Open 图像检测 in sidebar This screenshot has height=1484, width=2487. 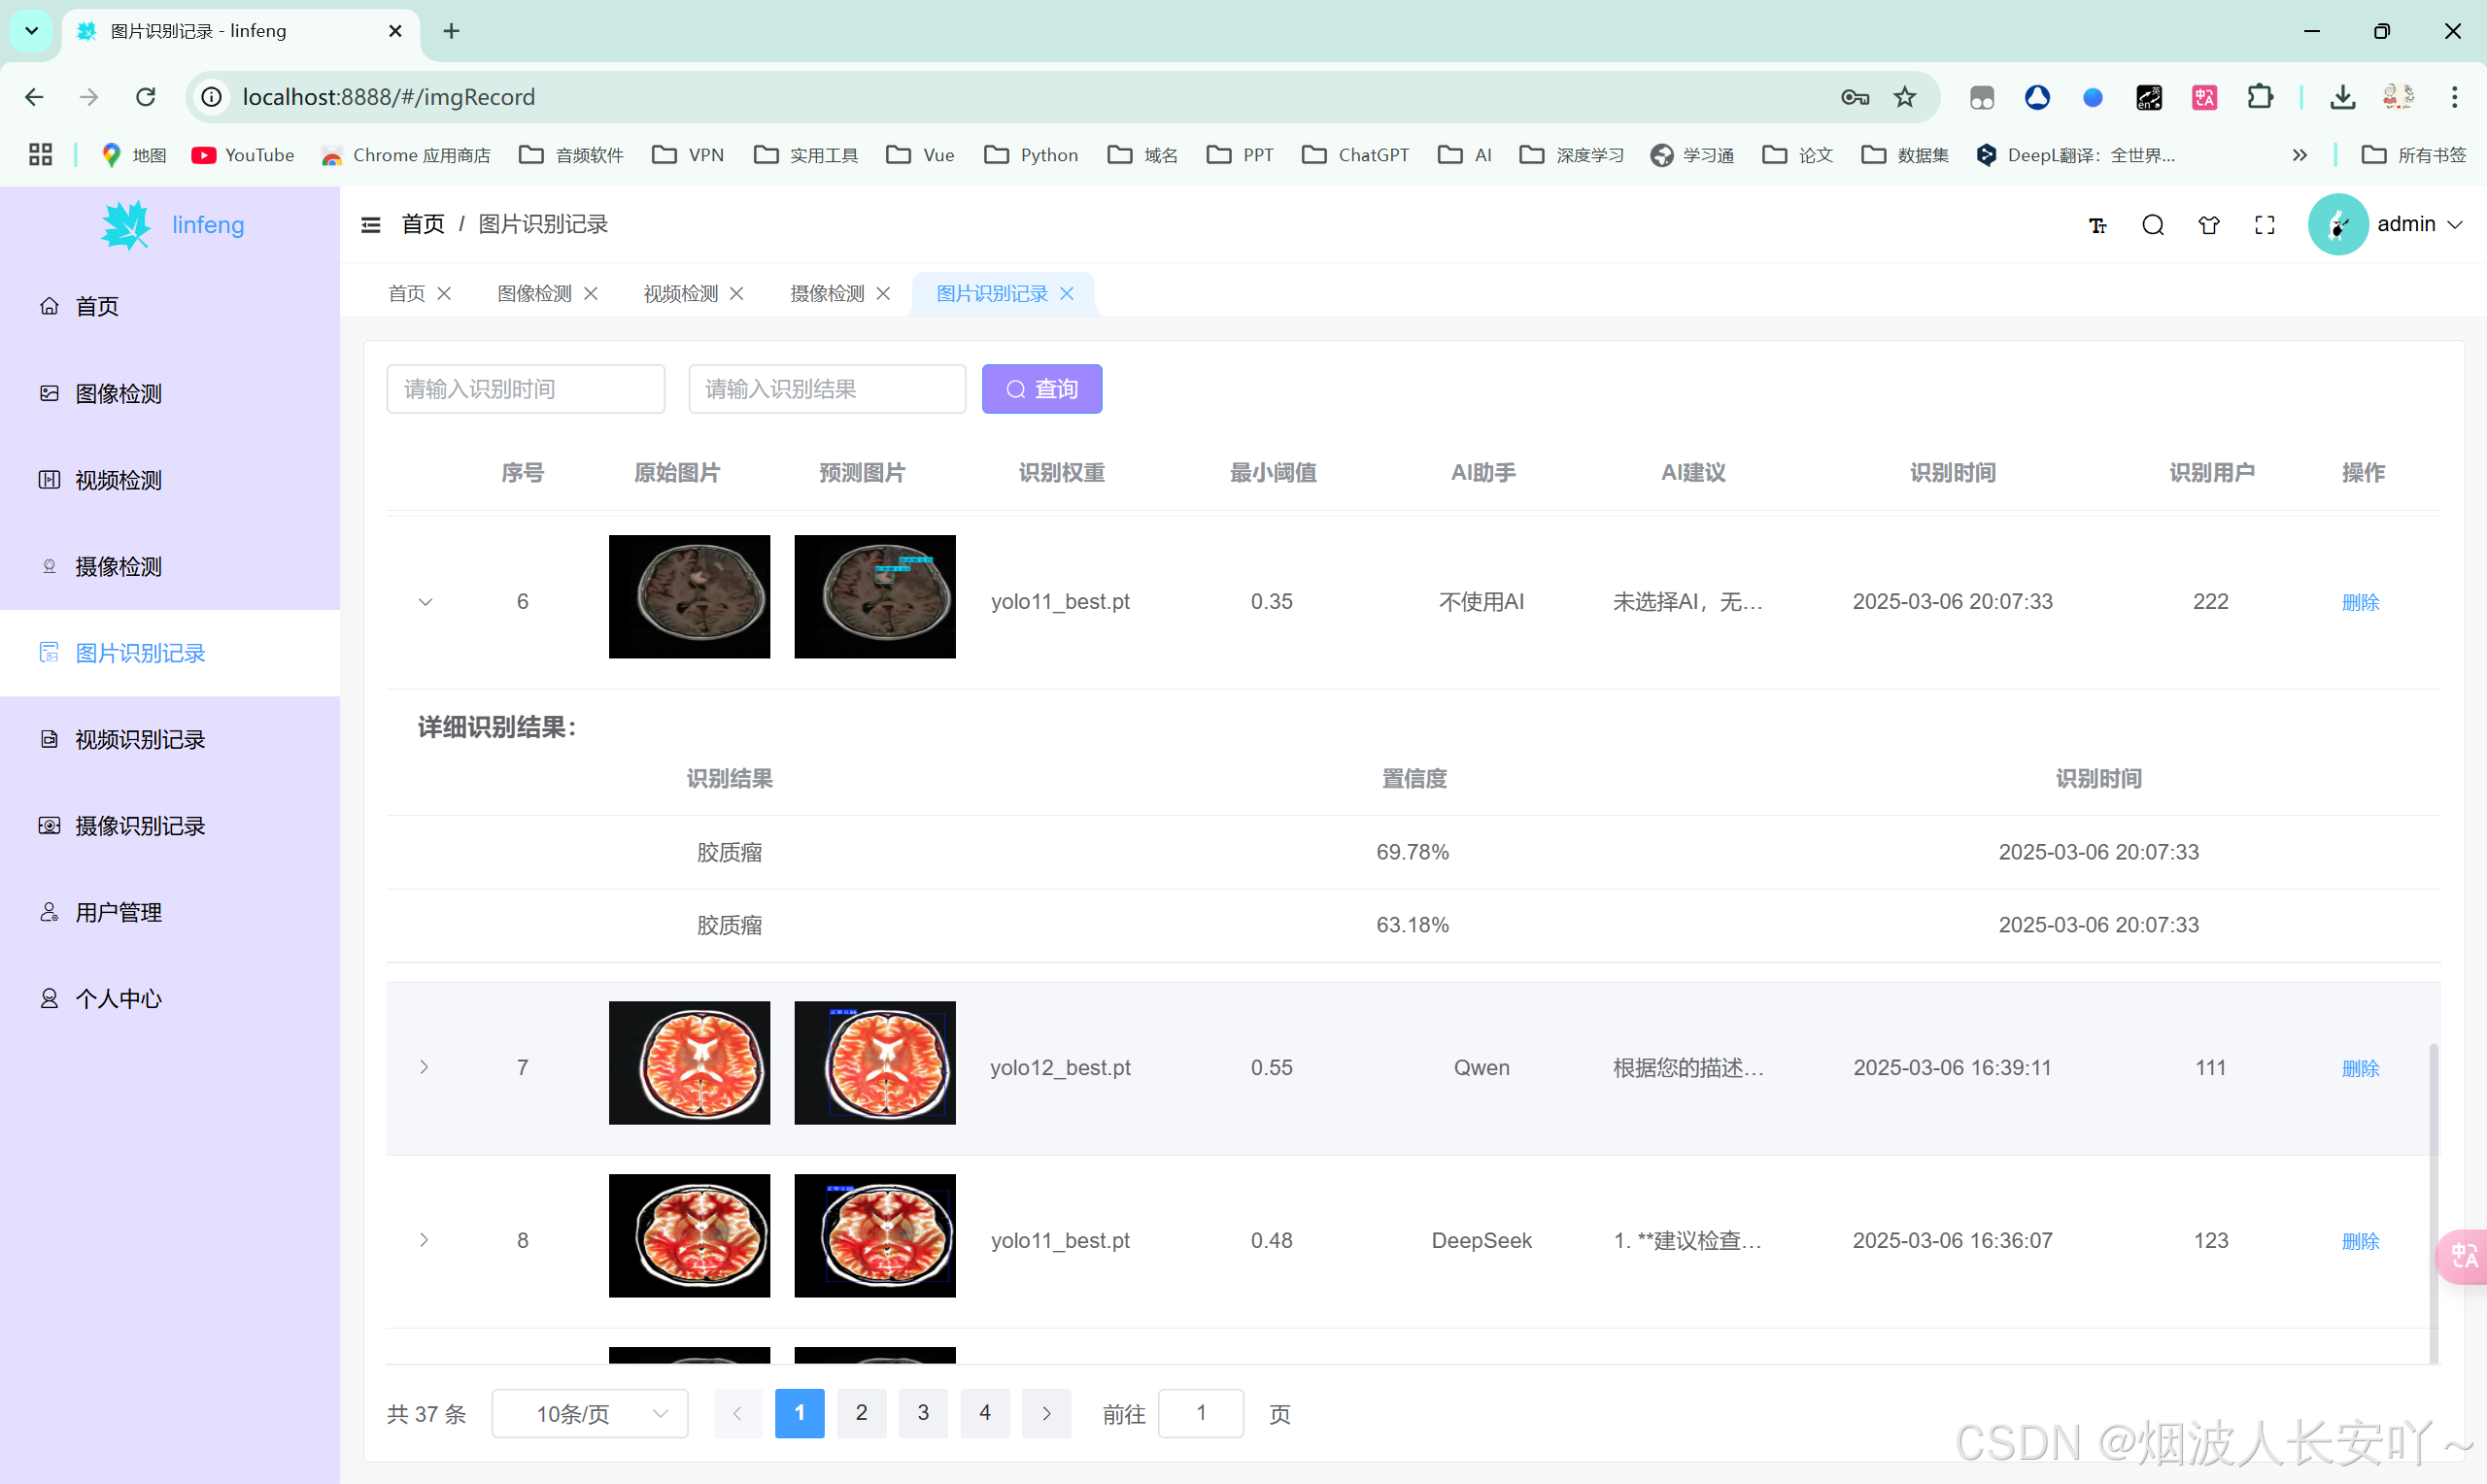click(118, 393)
